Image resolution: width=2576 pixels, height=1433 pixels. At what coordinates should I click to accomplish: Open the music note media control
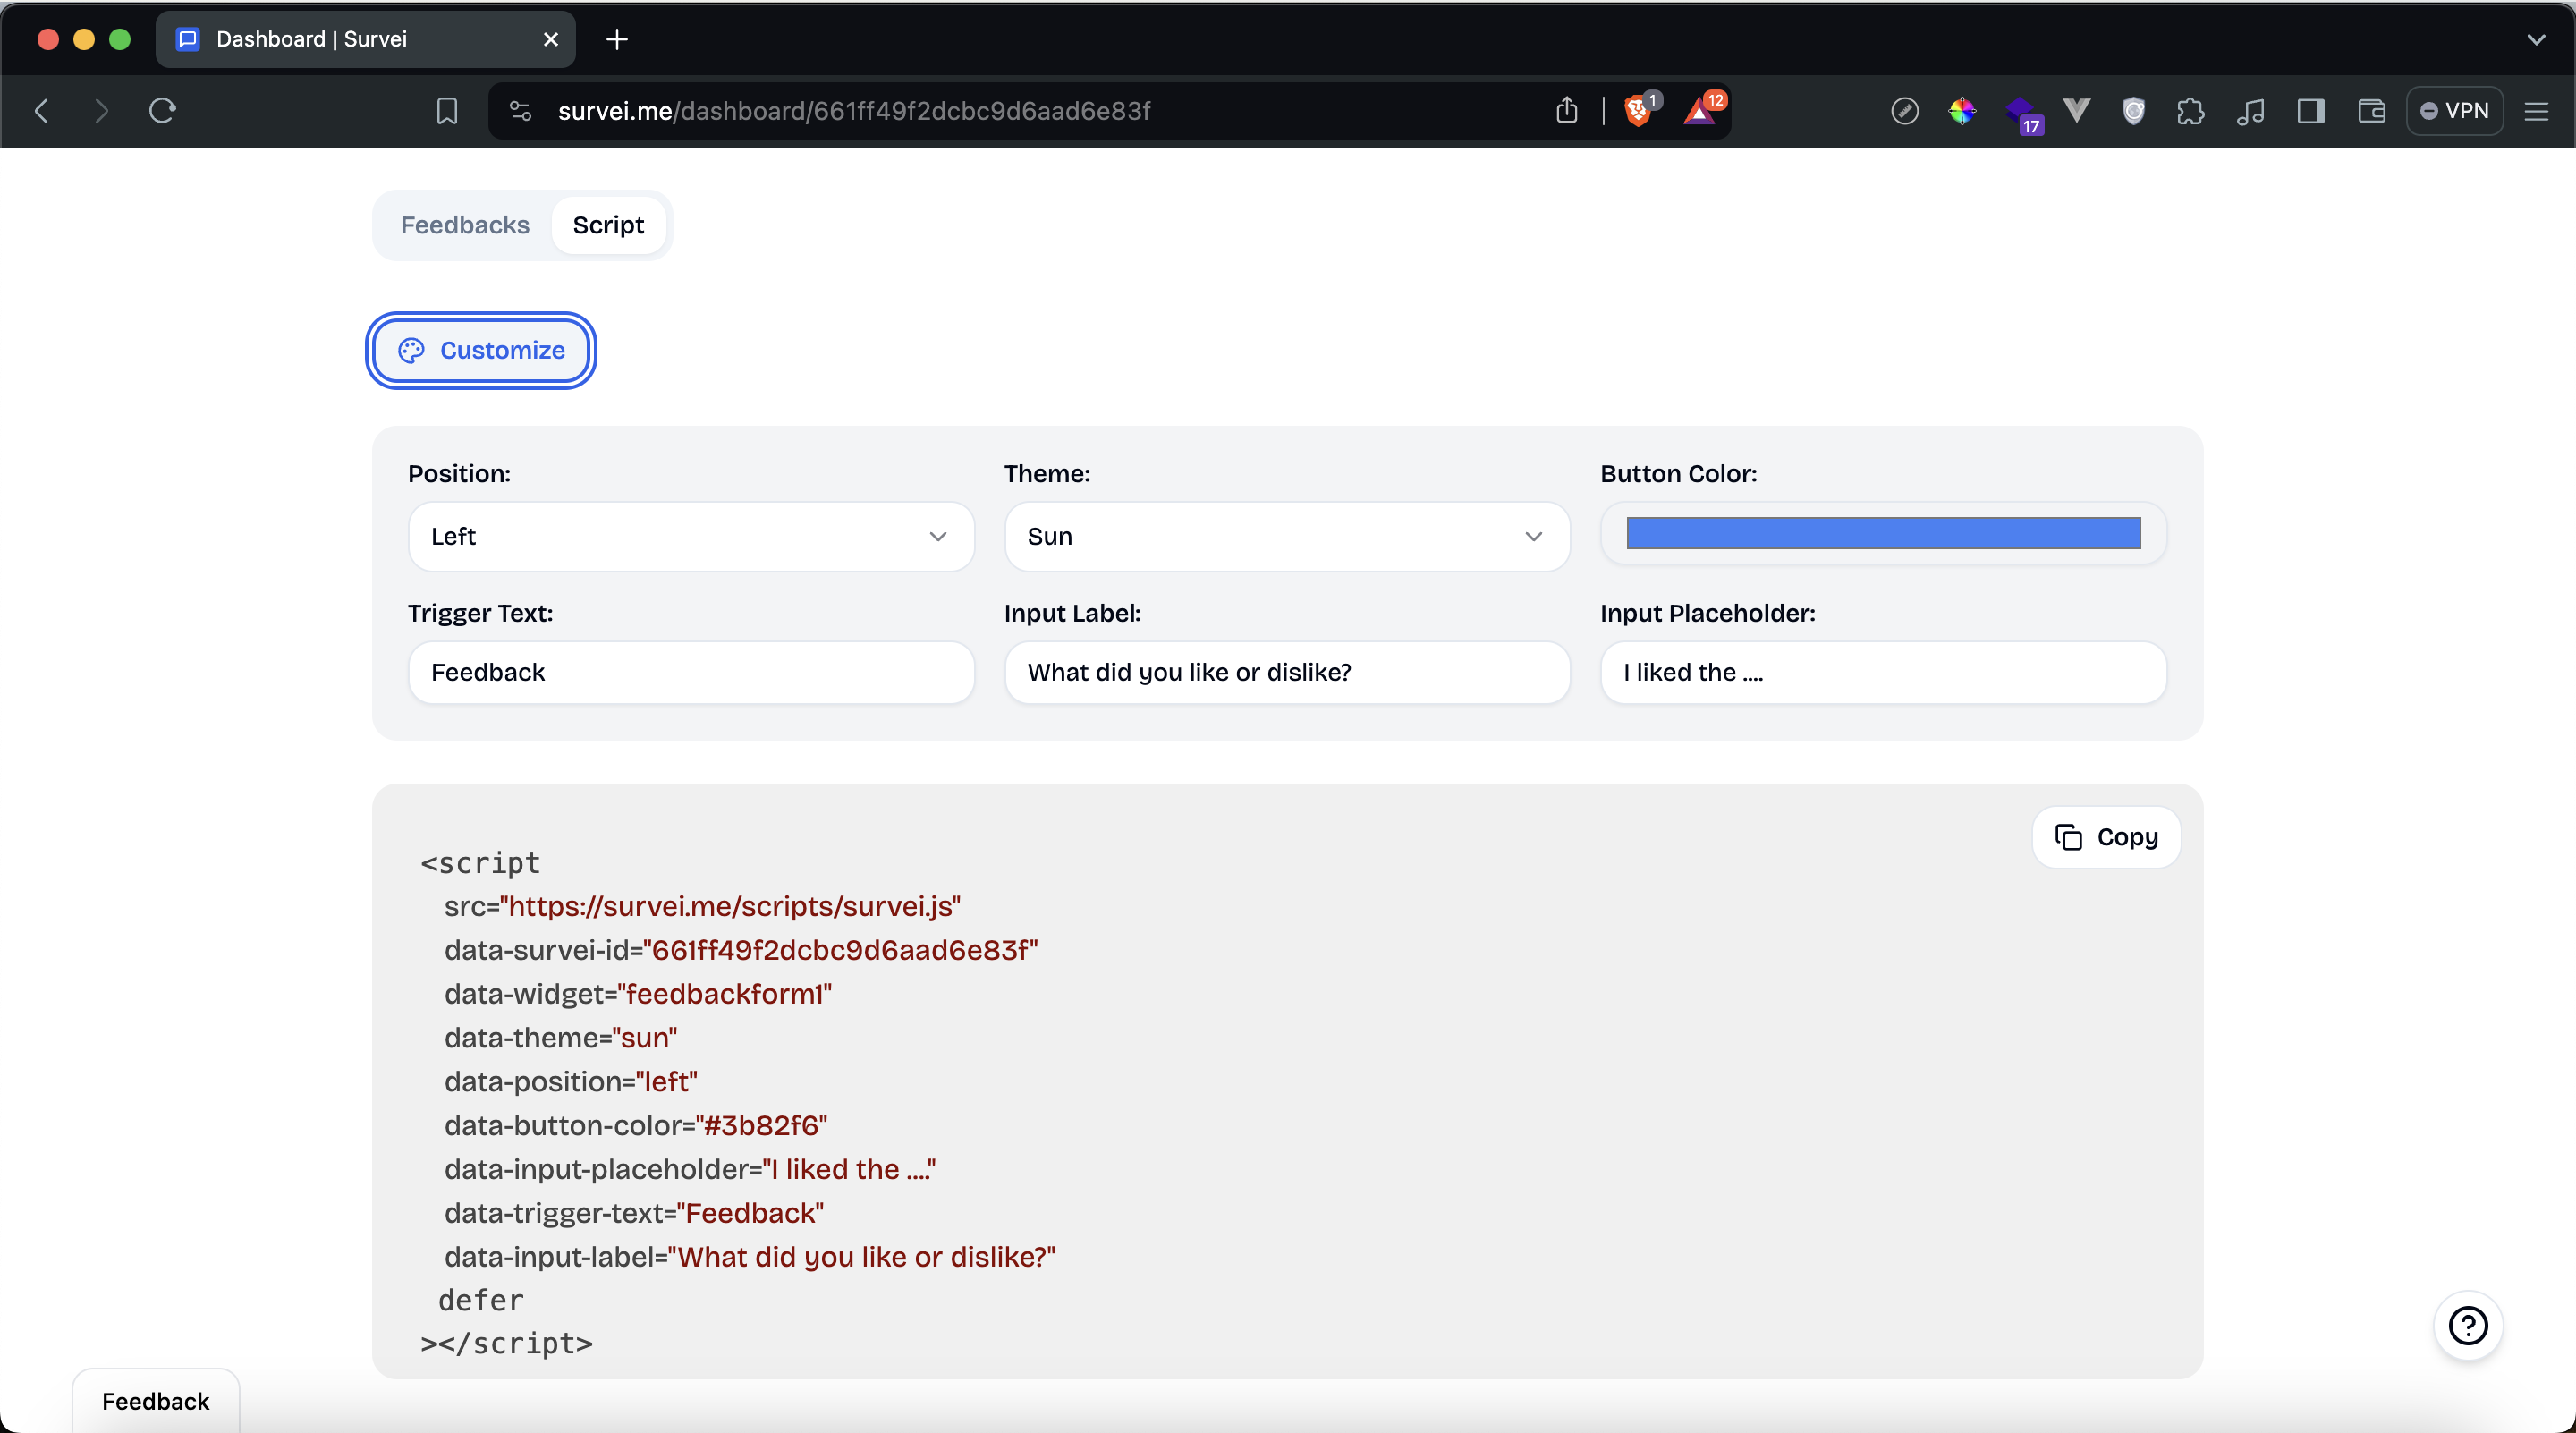(x=2250, y=111)
